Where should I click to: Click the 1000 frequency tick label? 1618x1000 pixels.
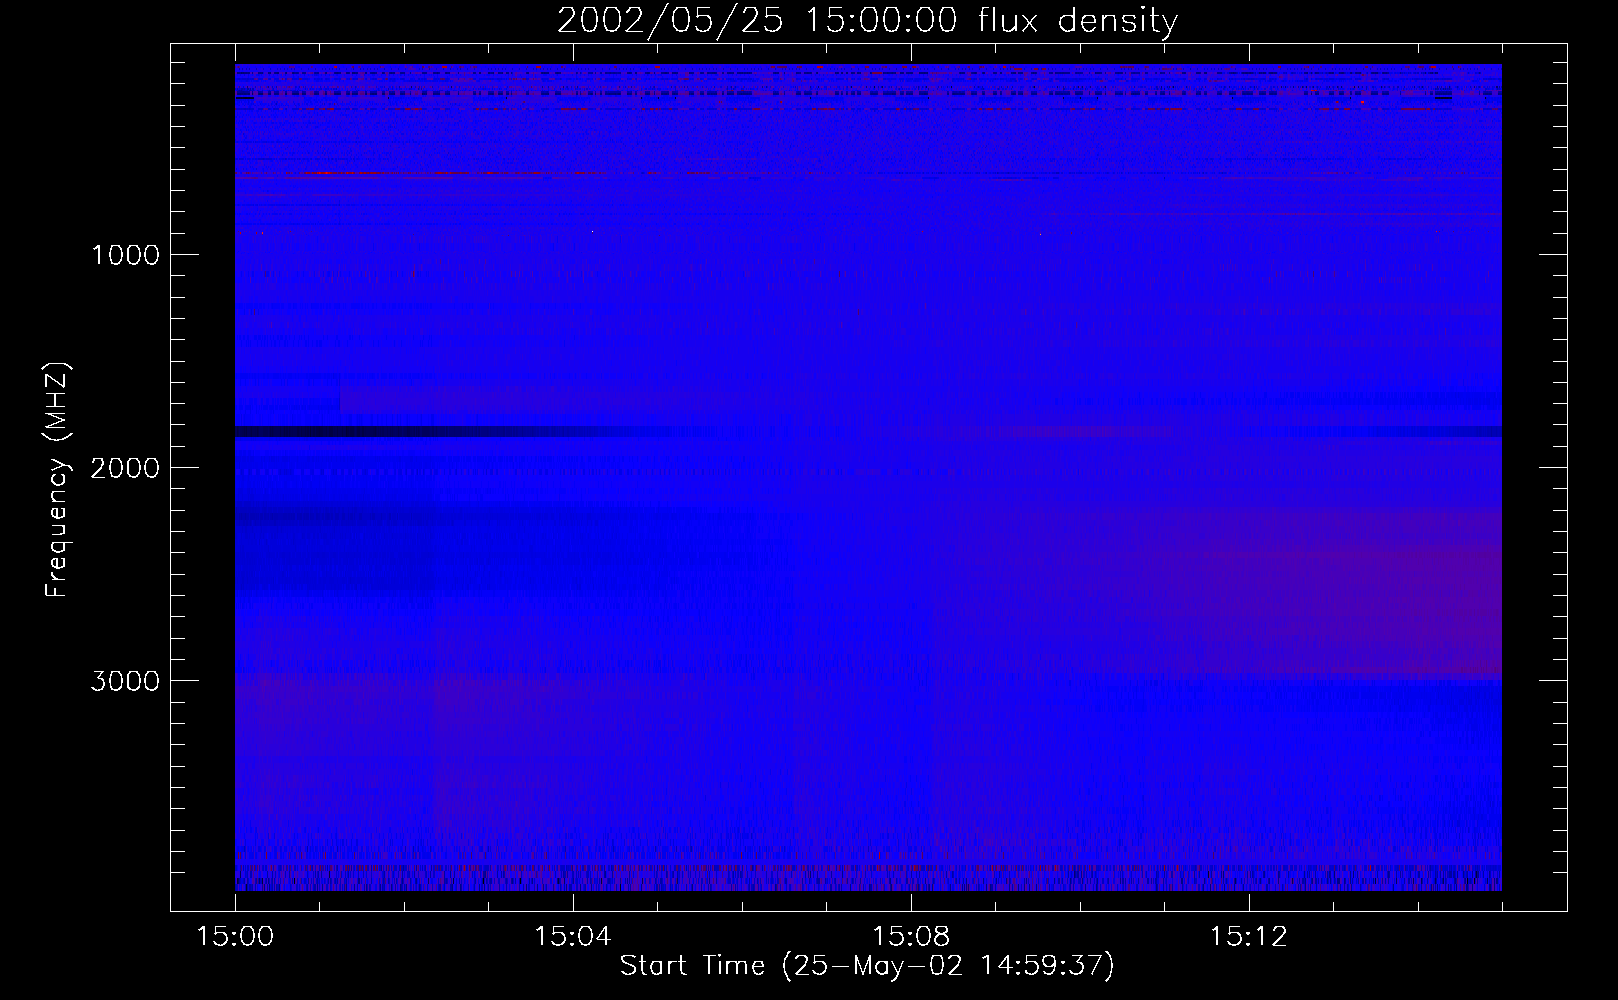point(125,255)
